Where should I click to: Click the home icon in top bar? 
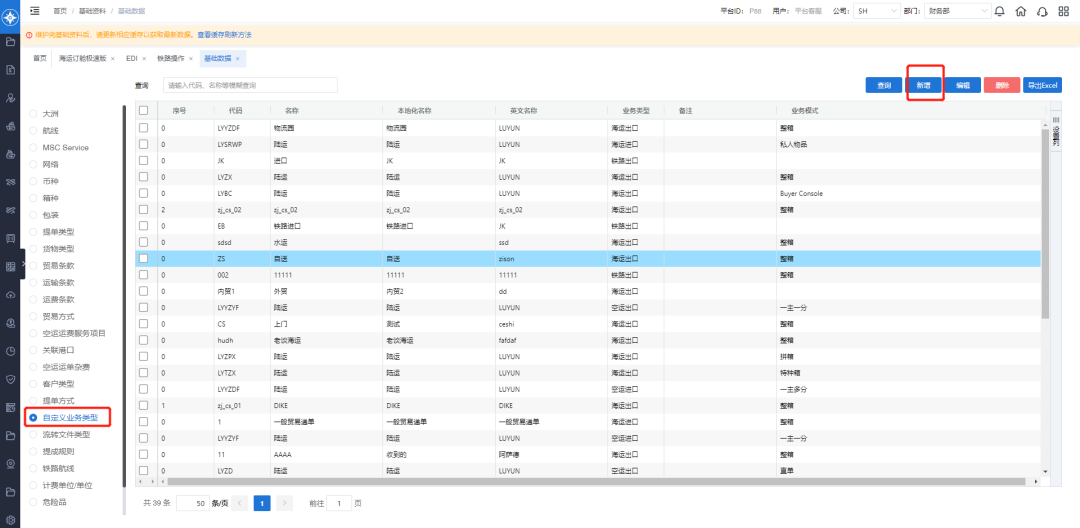[x=1019, y=12]
